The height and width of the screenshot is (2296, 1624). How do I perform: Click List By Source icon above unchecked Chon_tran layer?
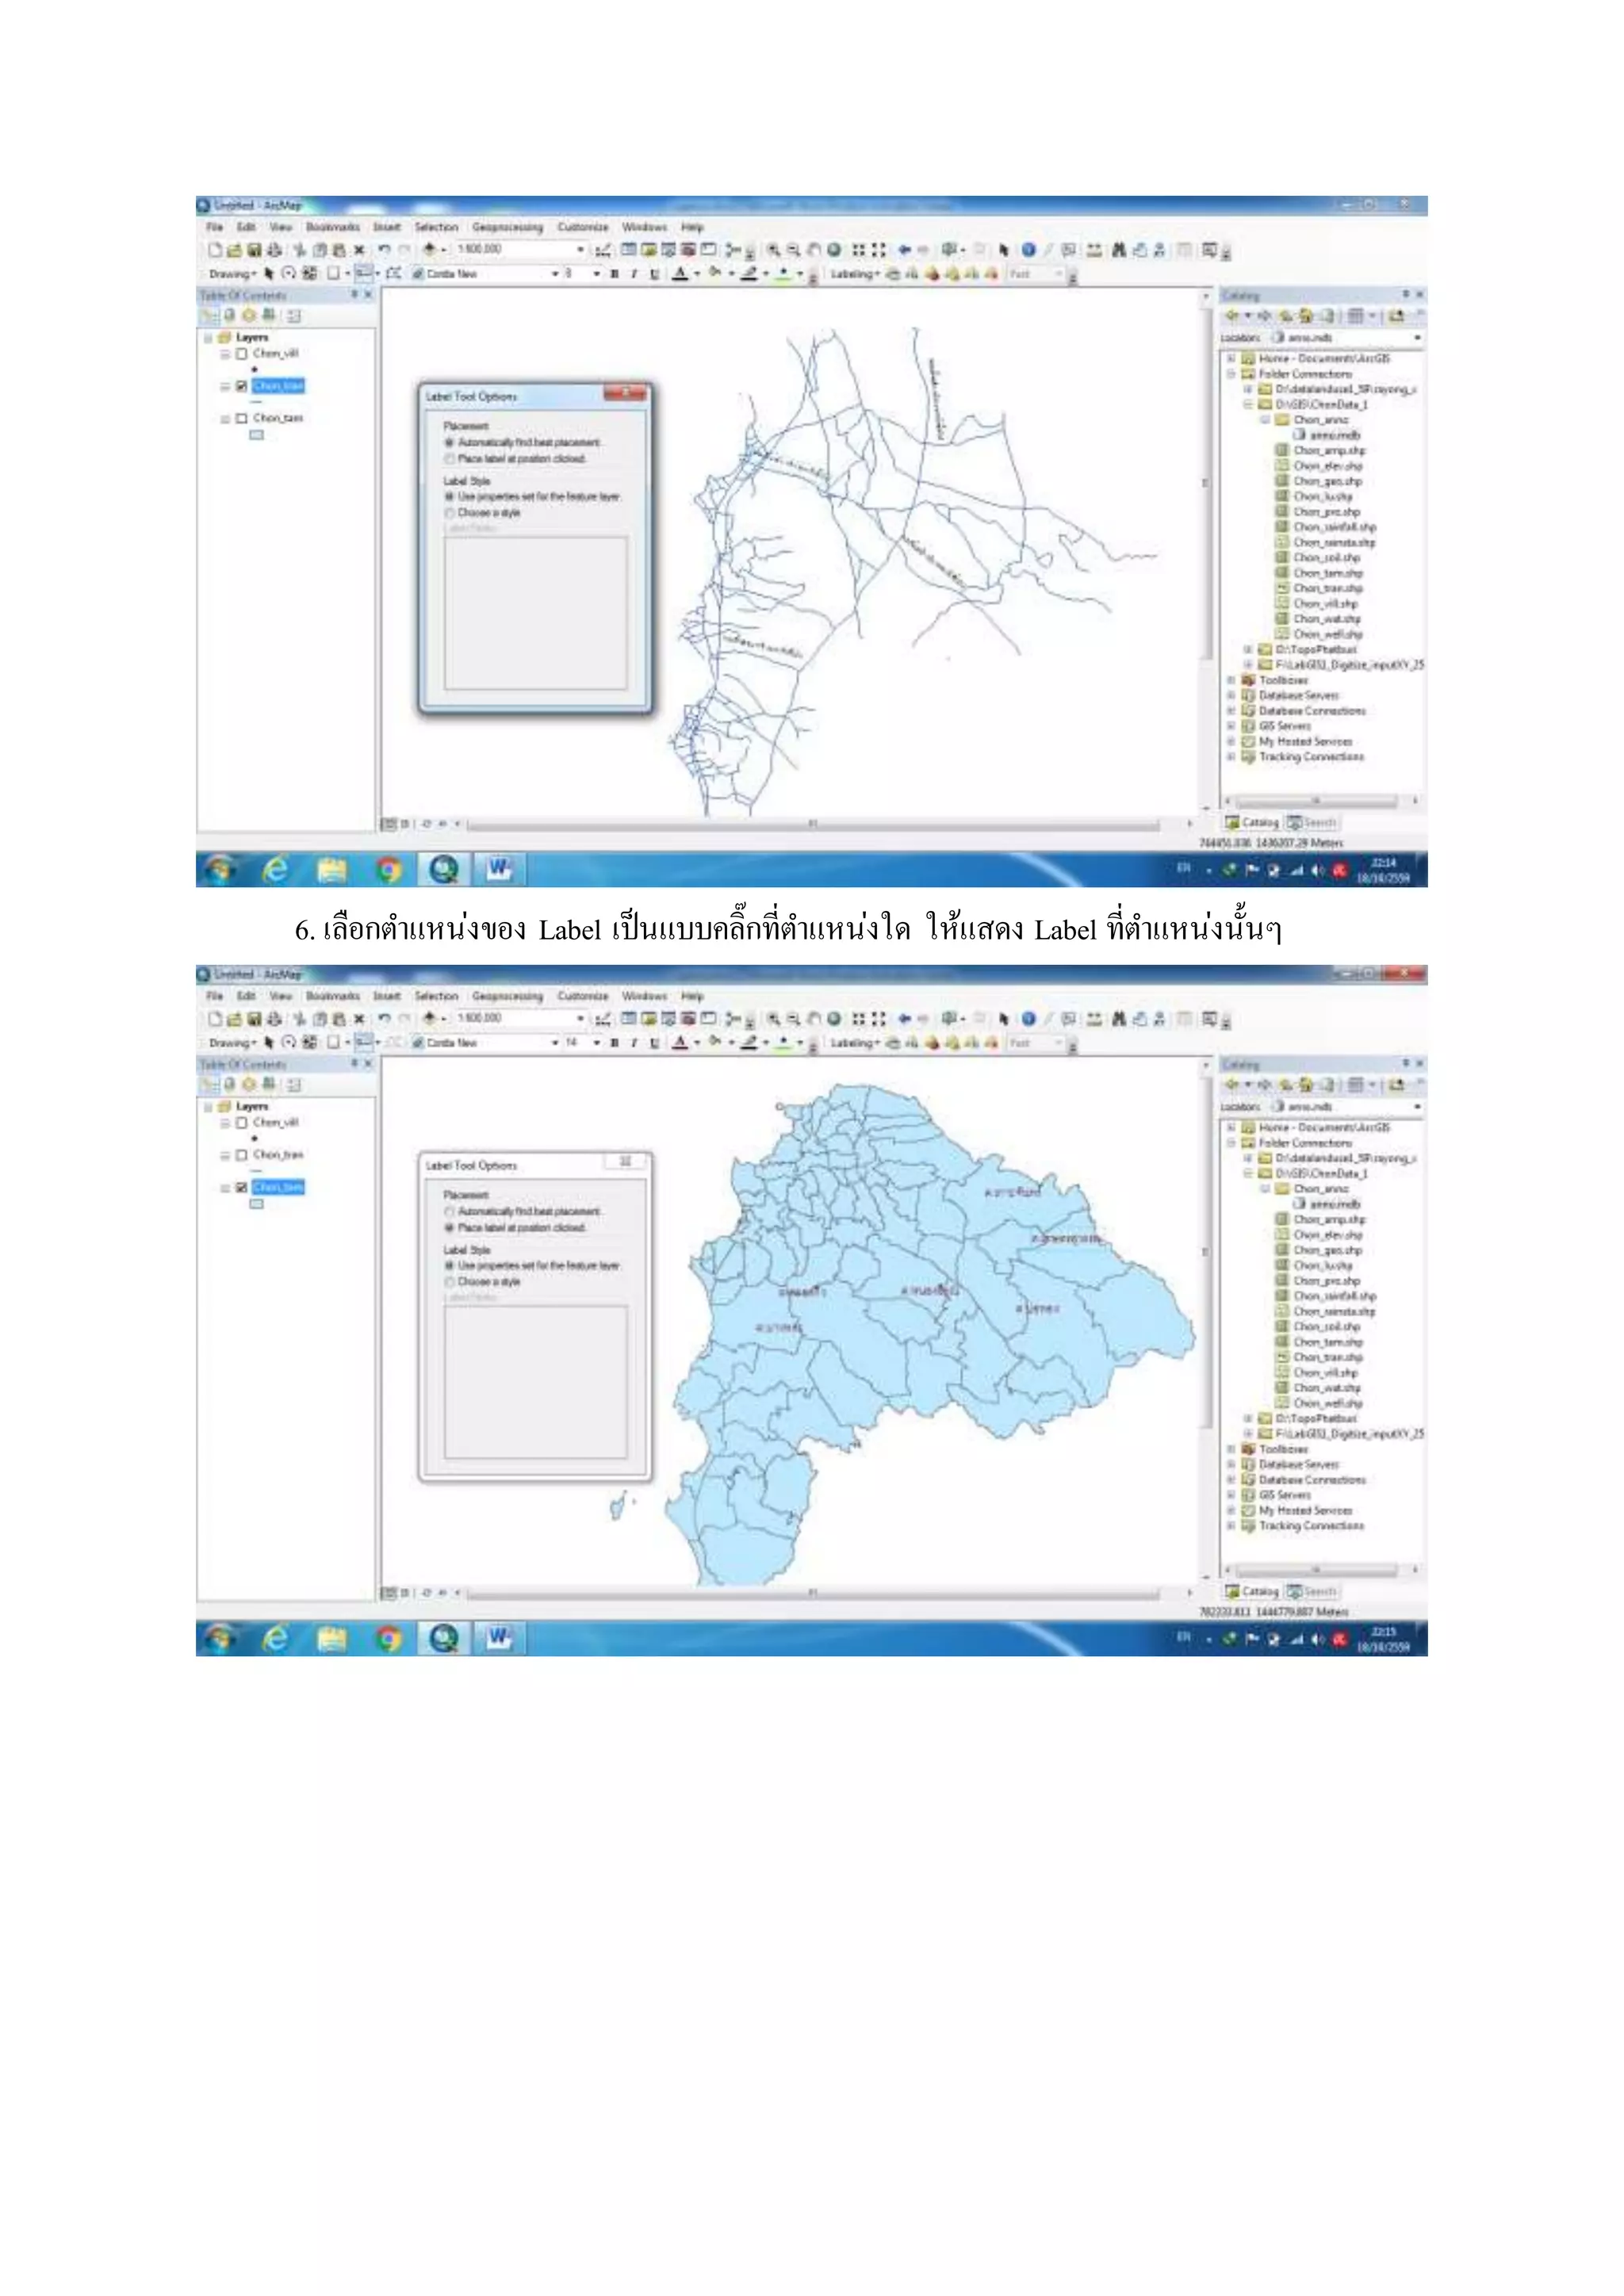pos(228,1085)
